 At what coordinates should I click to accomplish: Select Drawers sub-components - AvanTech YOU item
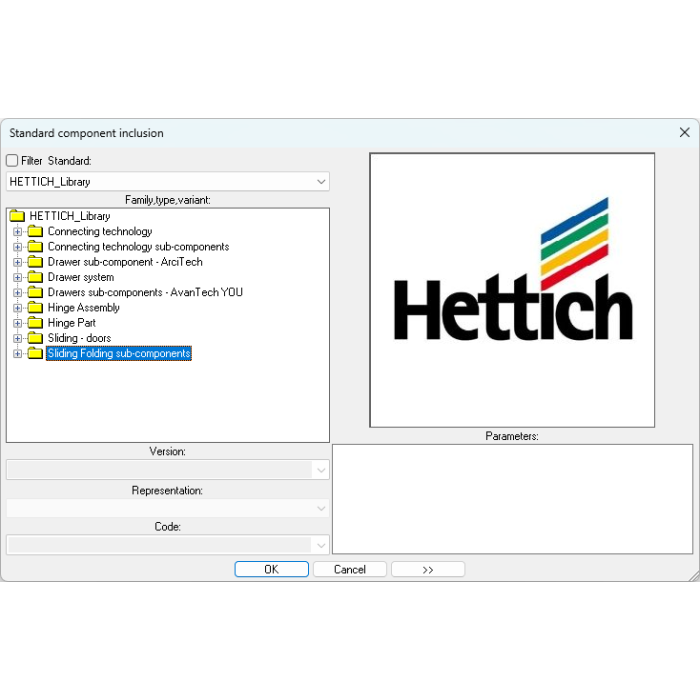click(145, 292)
